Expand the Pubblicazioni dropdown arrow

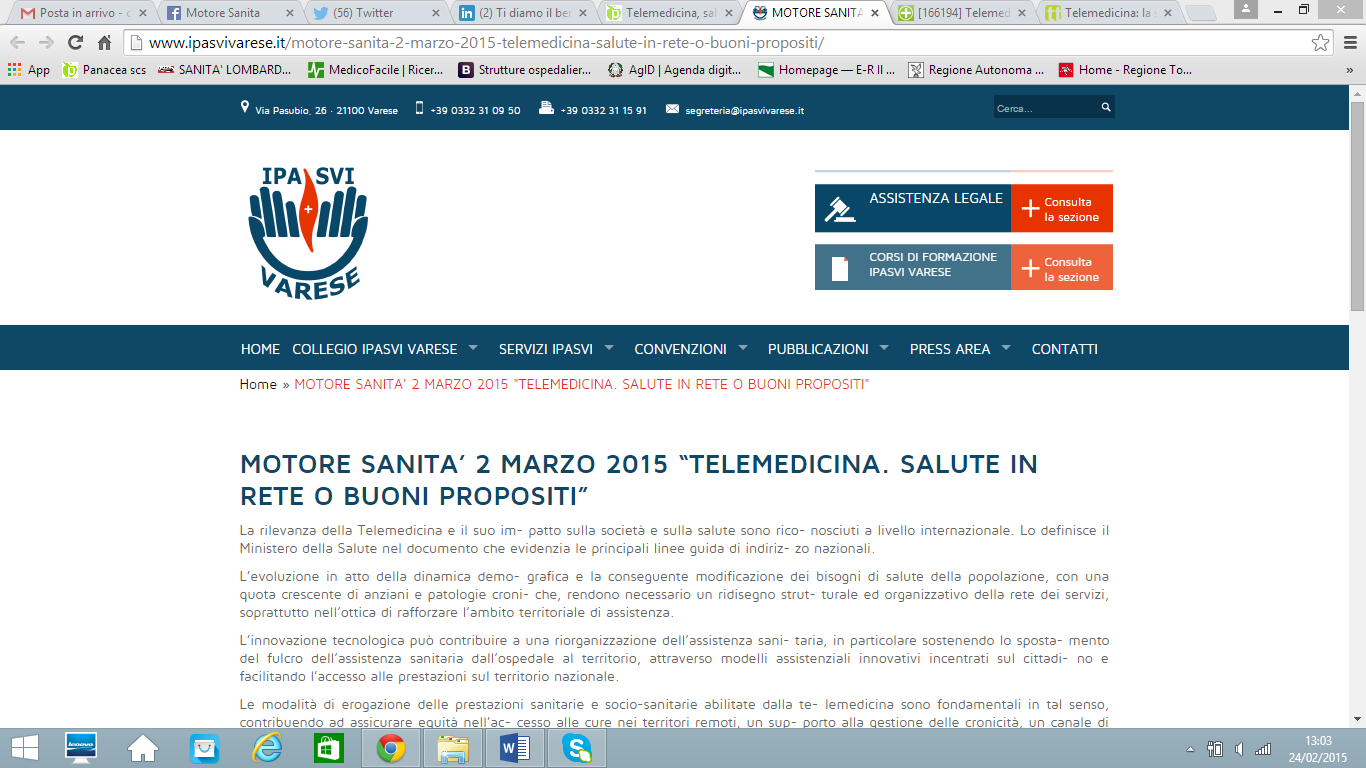pyautogui.click(x=884, y=348)
